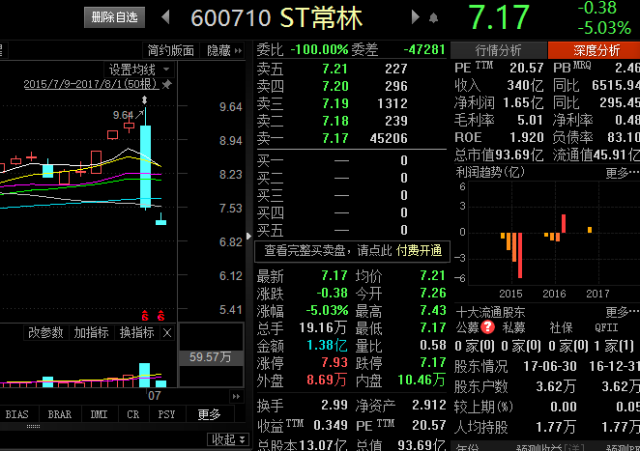This screenshot has height=451, width=640.
Task: Click the volume readout 59.57万
Action: pos(210,357)
